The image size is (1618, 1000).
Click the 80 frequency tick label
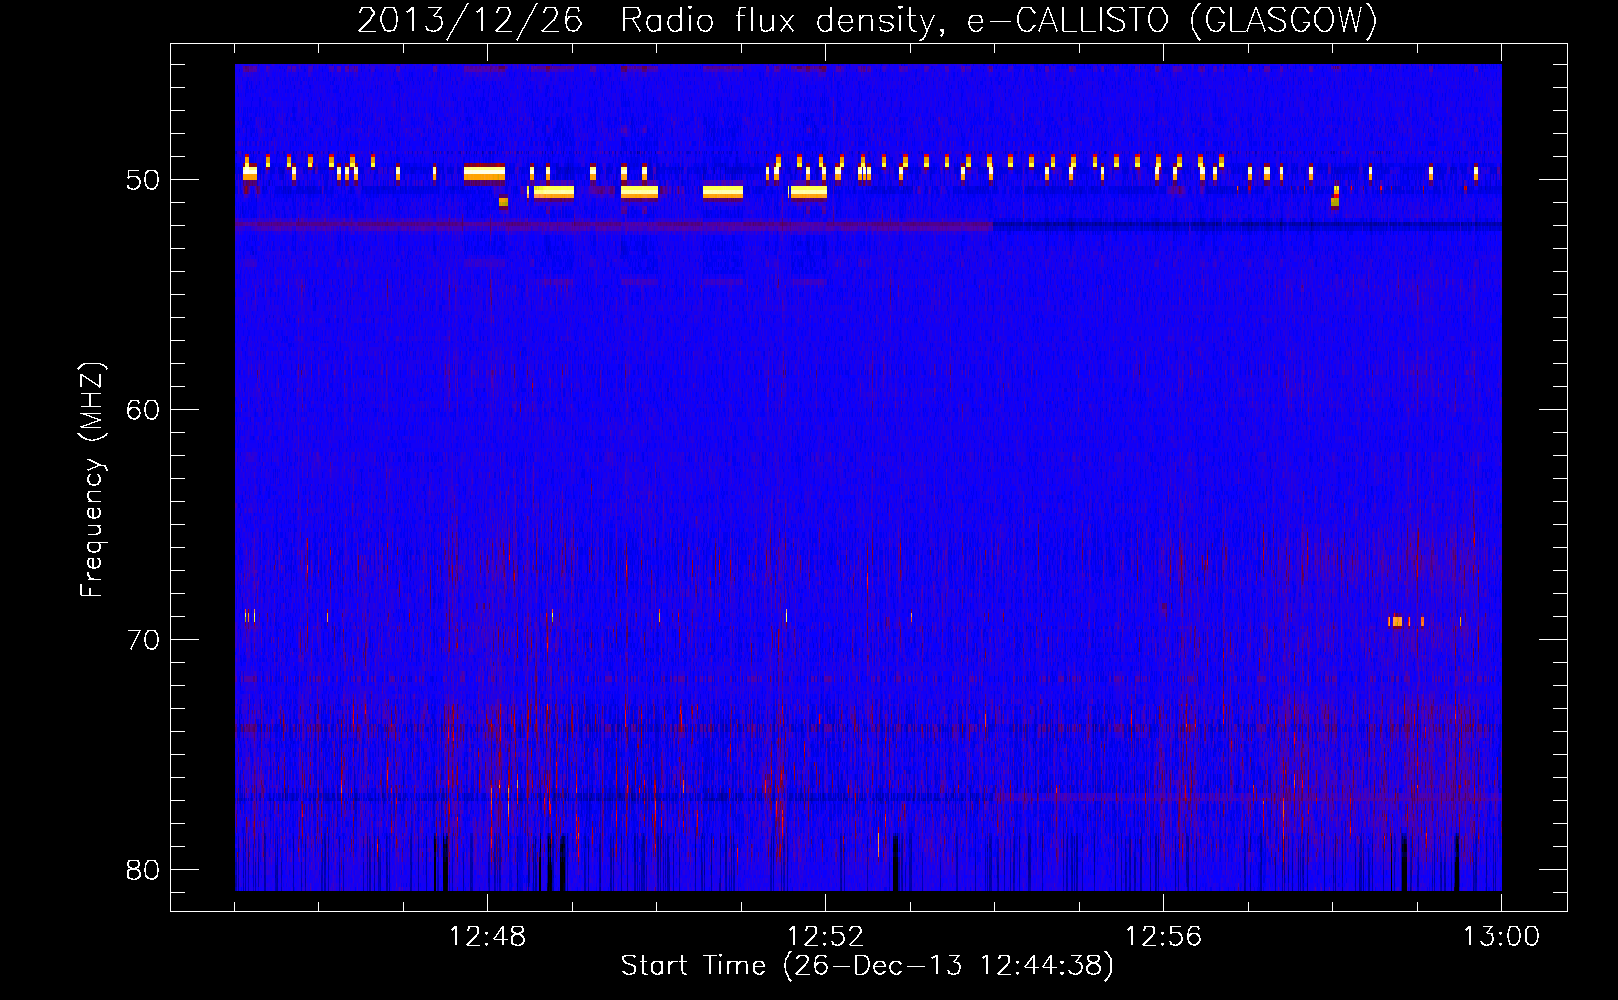(144, 870)
